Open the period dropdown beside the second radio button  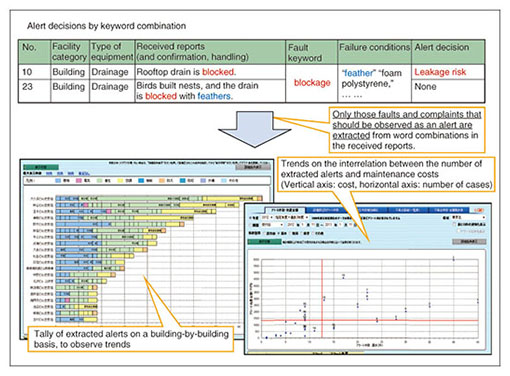[x=272, y=225]
